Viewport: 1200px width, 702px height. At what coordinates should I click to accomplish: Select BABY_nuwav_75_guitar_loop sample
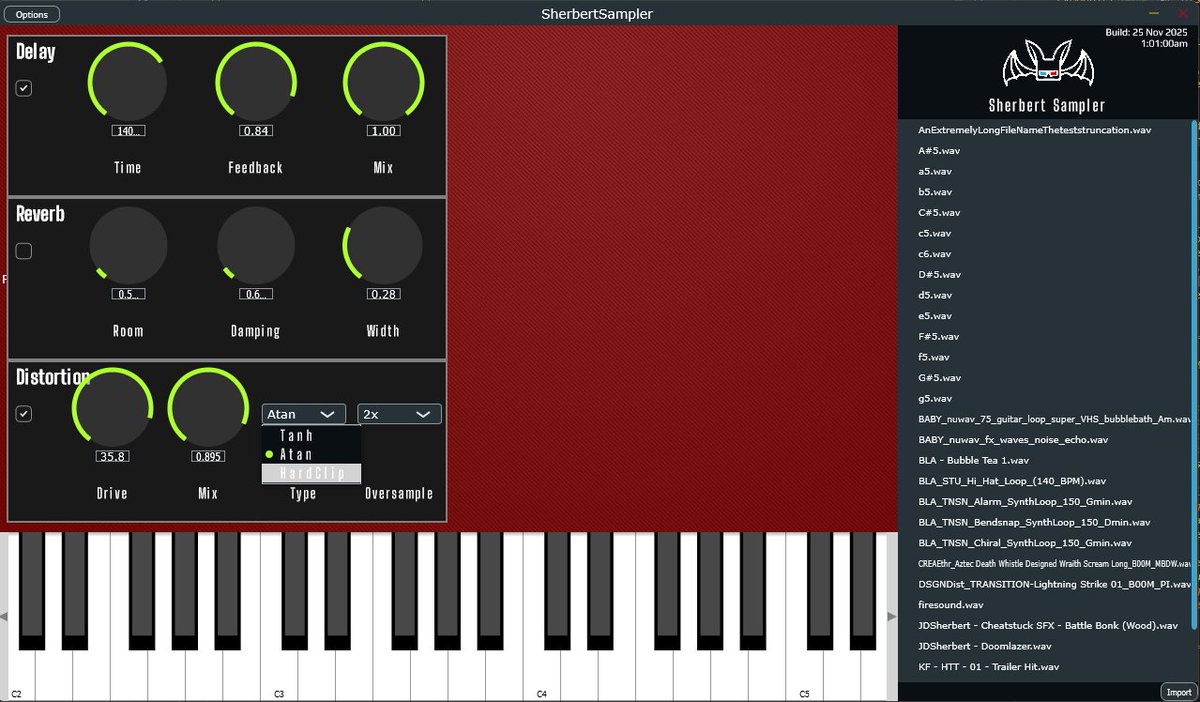coord(1045,419)
